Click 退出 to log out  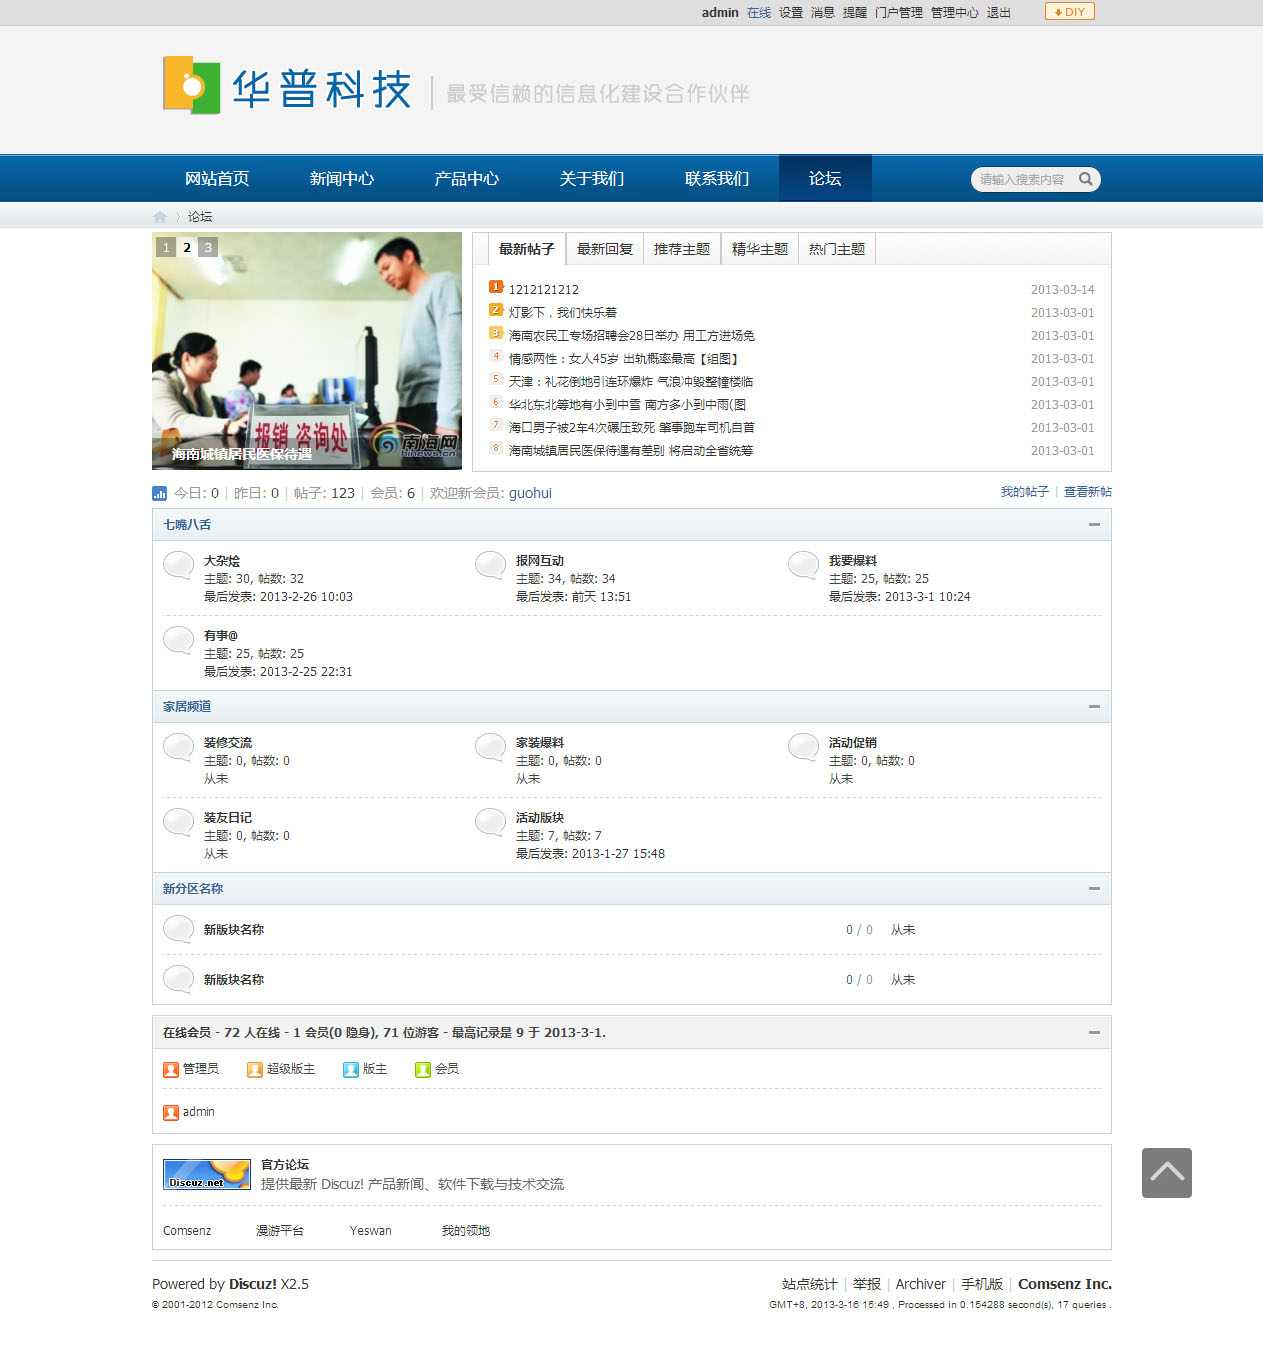(x=999, y=13)
